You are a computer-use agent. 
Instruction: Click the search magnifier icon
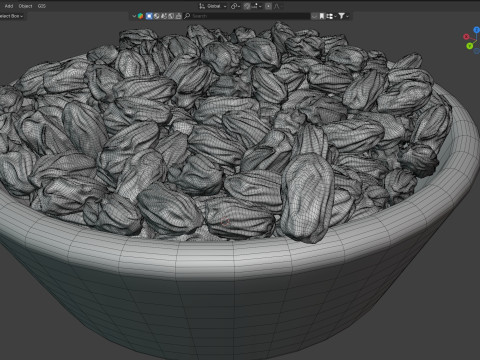pyautogui.click(x=187, y=16)
